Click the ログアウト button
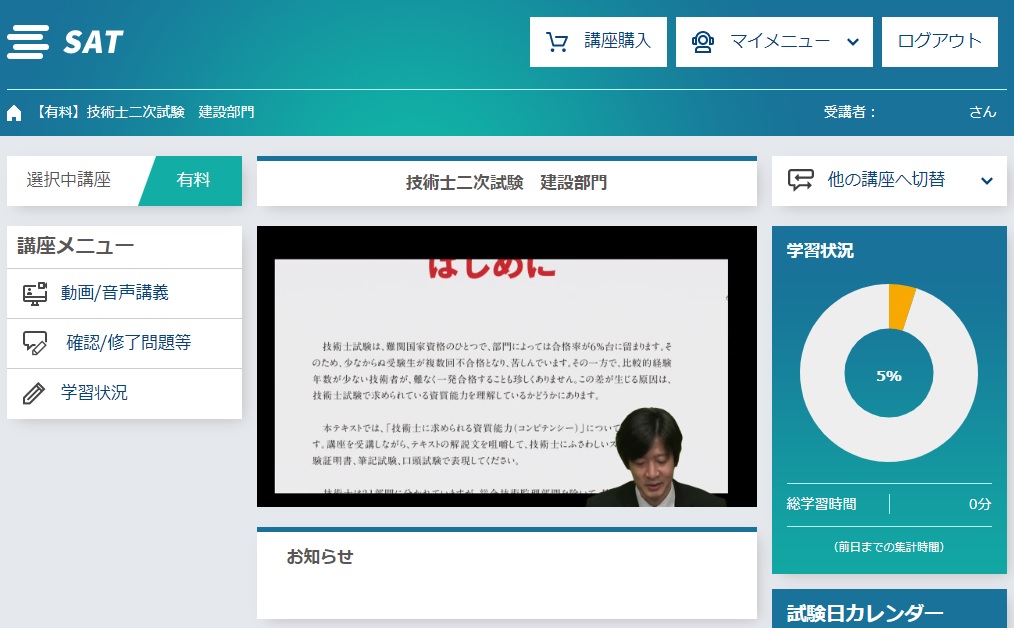The image size is (1014, 628). tap(940, 42)
